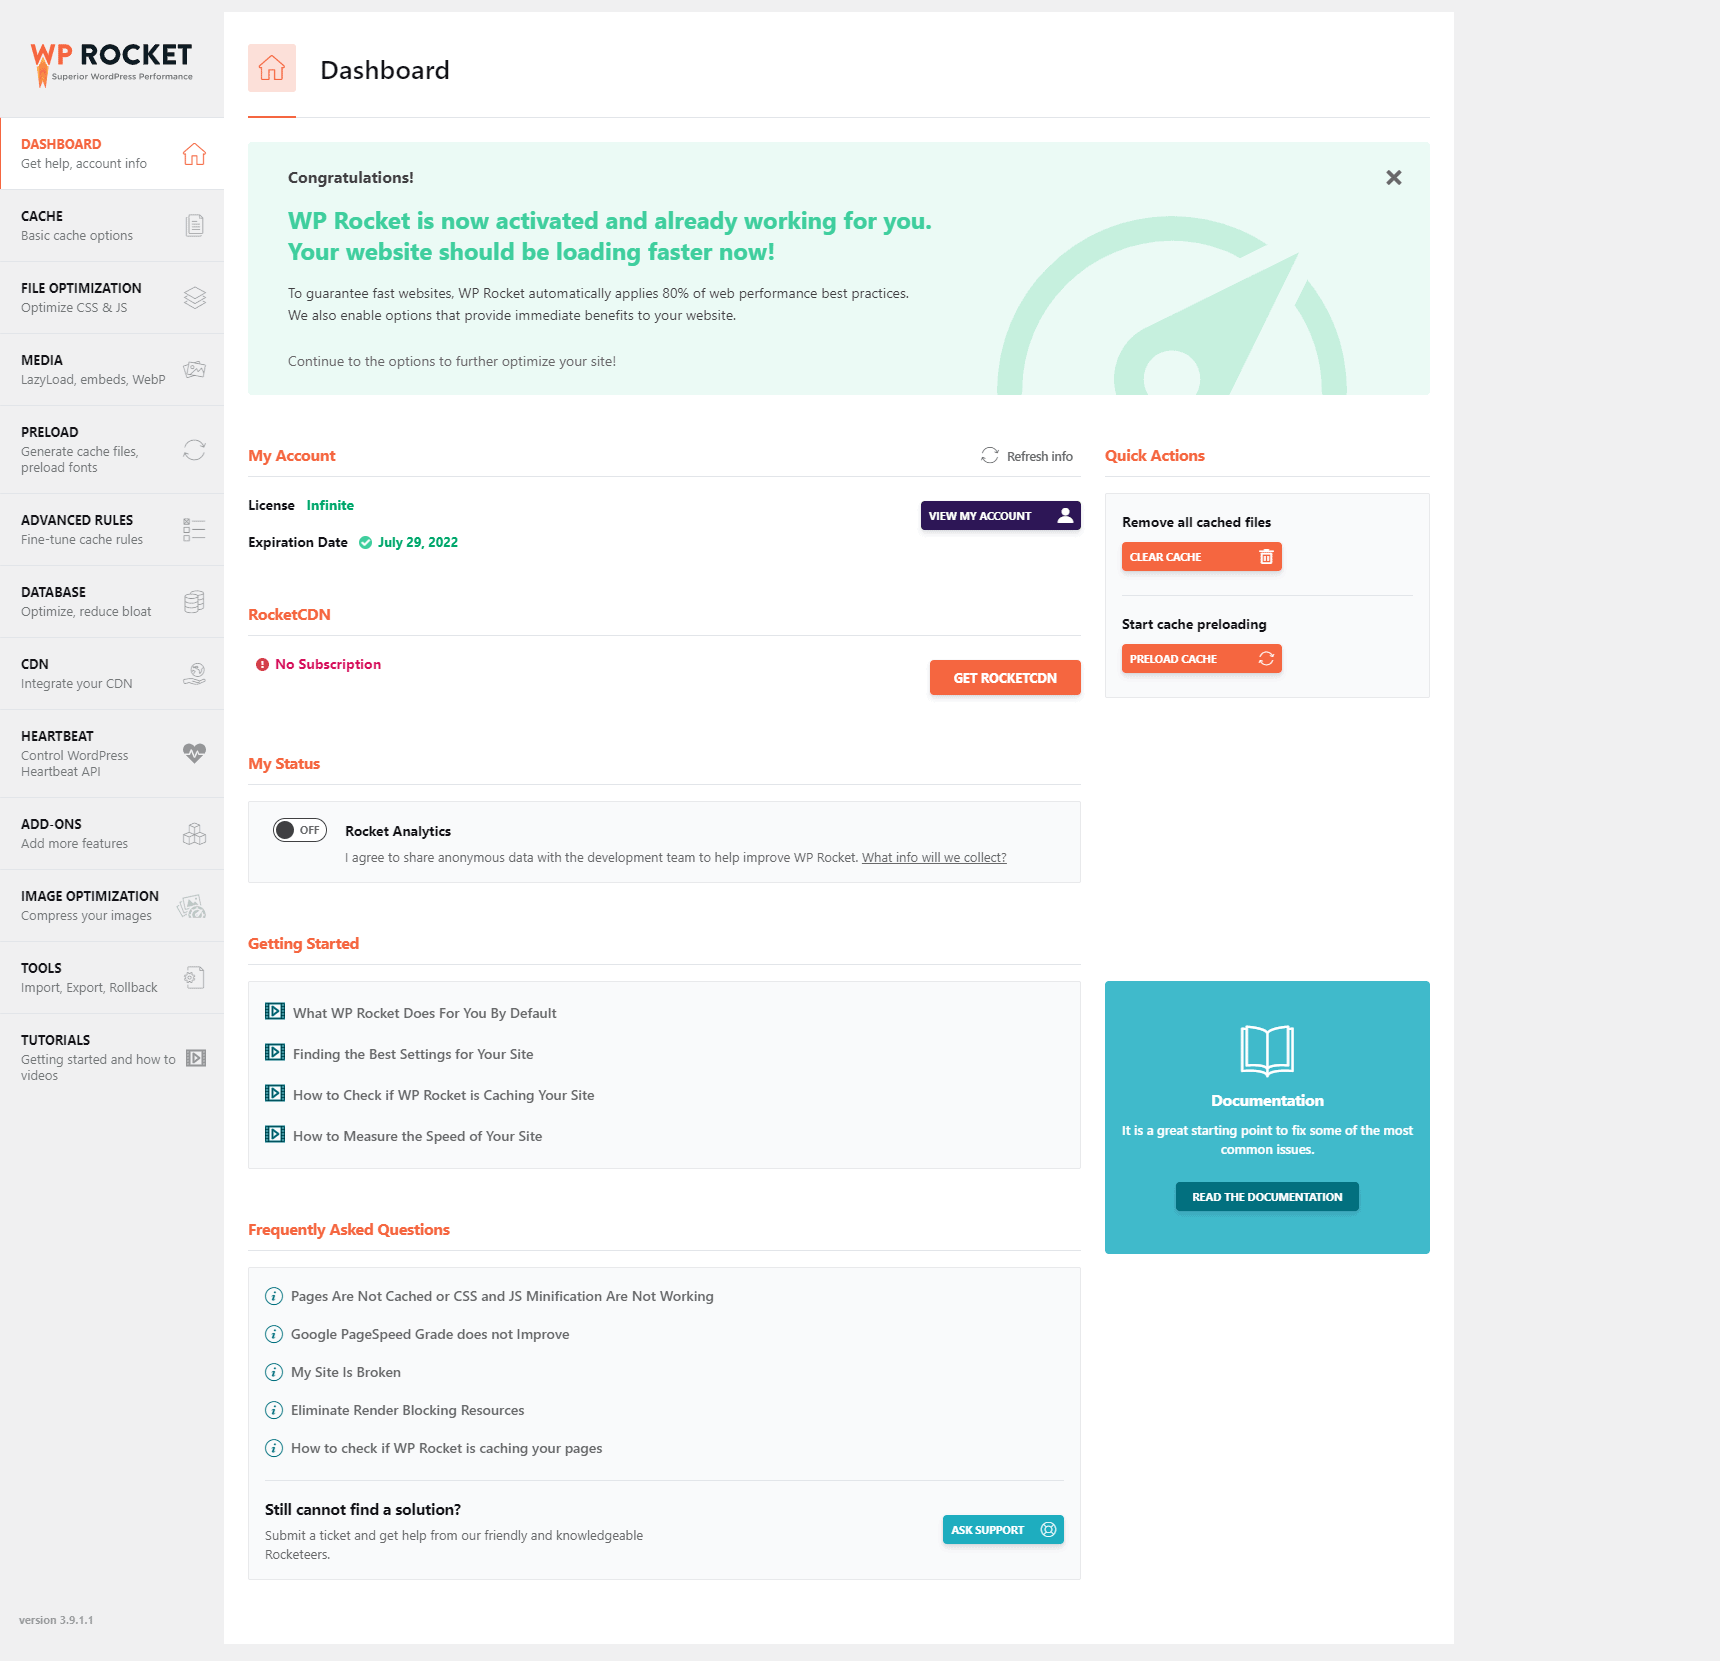This screenshot has height=1661, width=1720.
Task: Click the WP Rocket logo
Action: coord(111,63)
